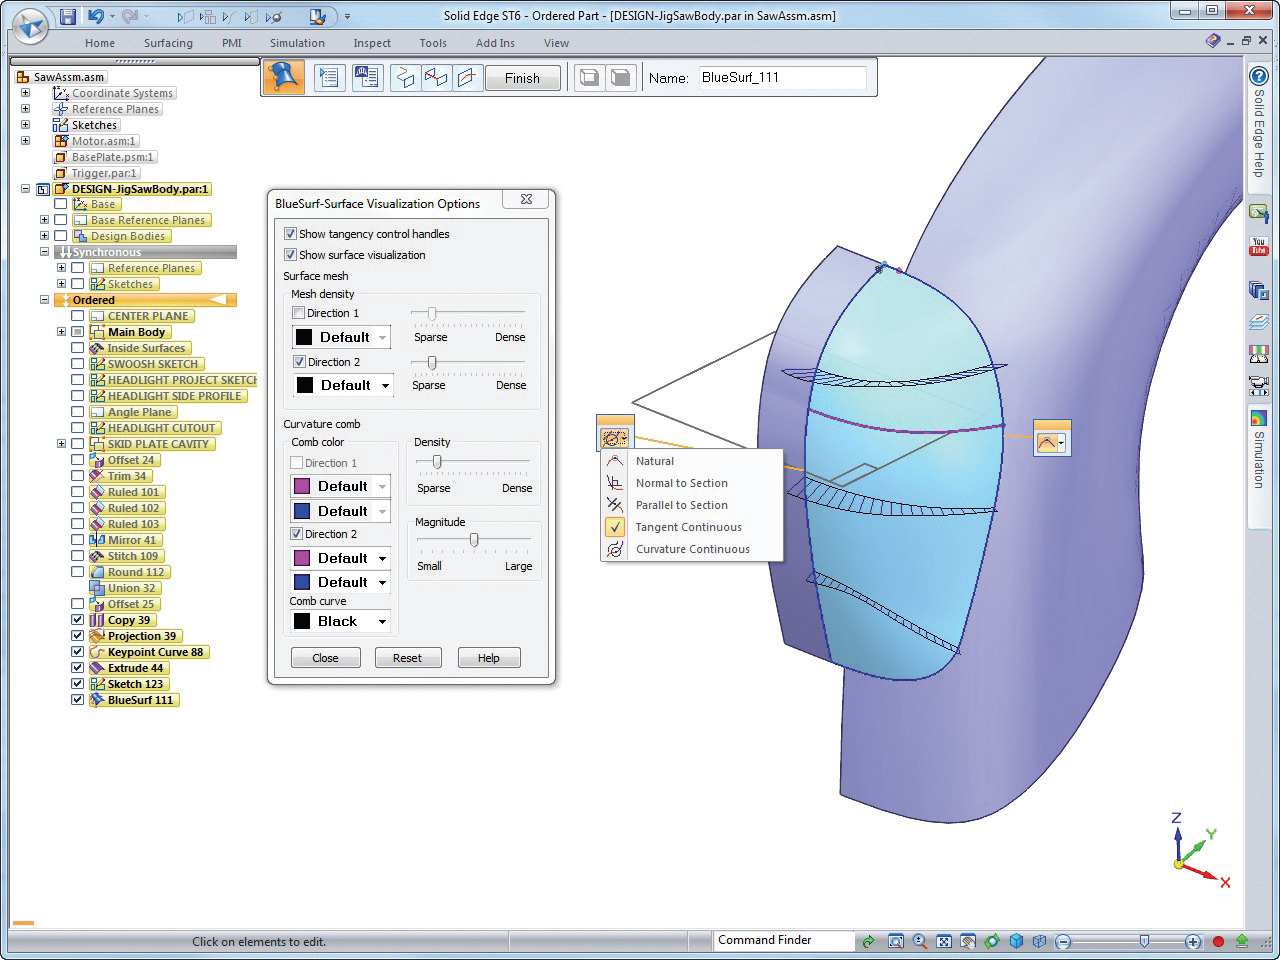
Task: Click the red record button in status bar
Action: (x=1218, y=941)
